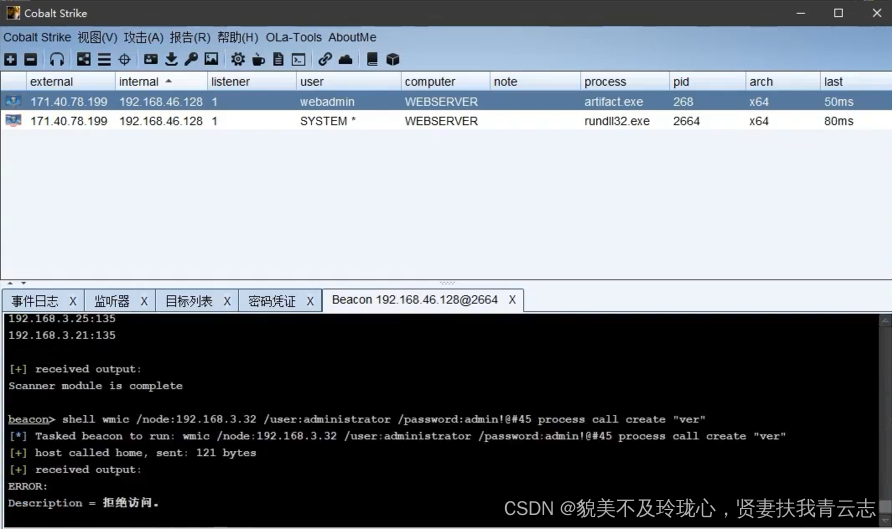Screen dimensions: 892x529
Task: Switch to pivot graph view icon
Action: pyautogui.click(x=84, y=59)
